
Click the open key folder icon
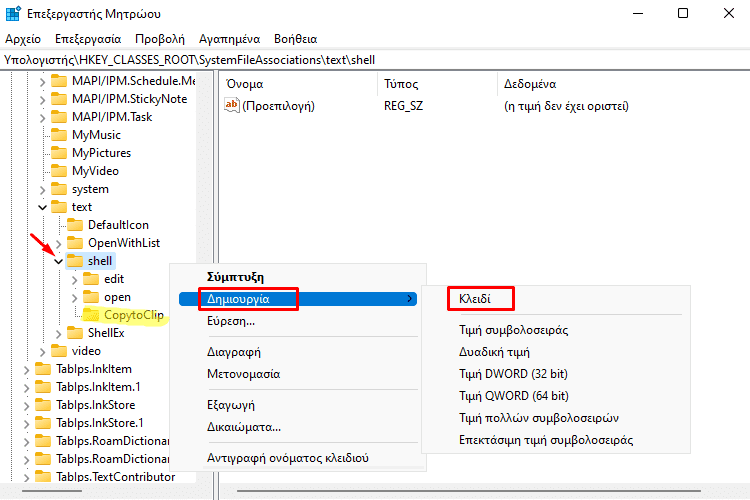coord(91,297)
